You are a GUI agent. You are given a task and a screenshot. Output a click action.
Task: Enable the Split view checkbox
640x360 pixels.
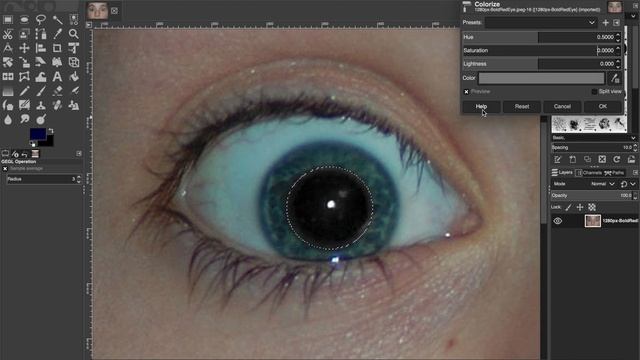[594, 92]
